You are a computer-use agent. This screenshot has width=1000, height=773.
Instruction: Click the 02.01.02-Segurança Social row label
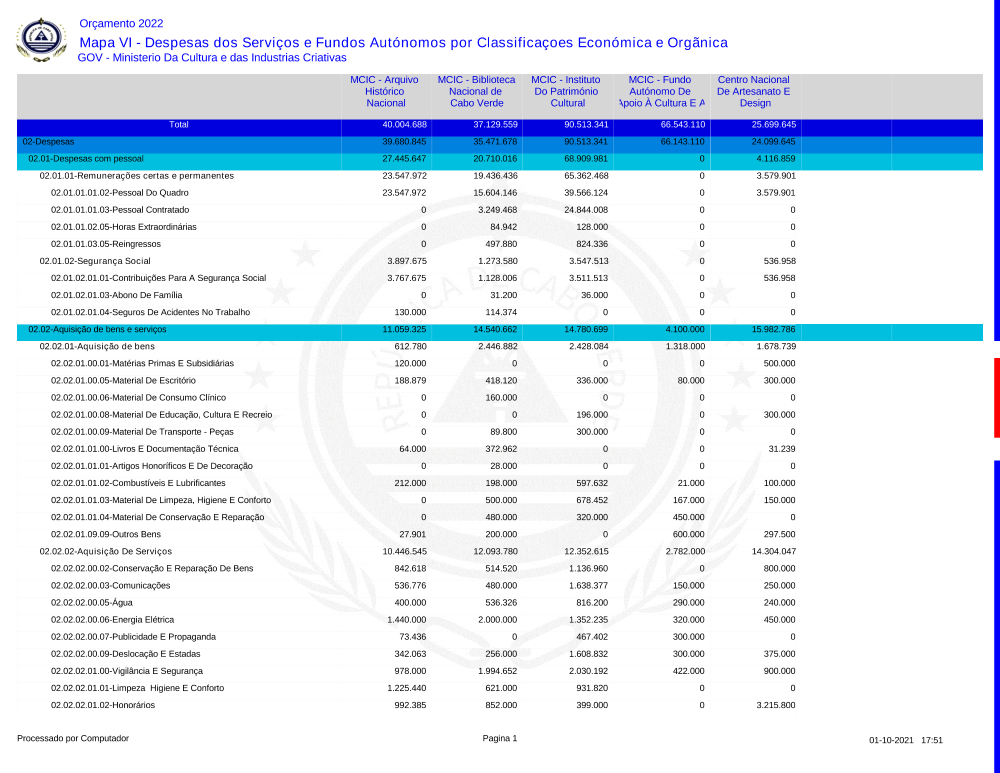point(95,261)
